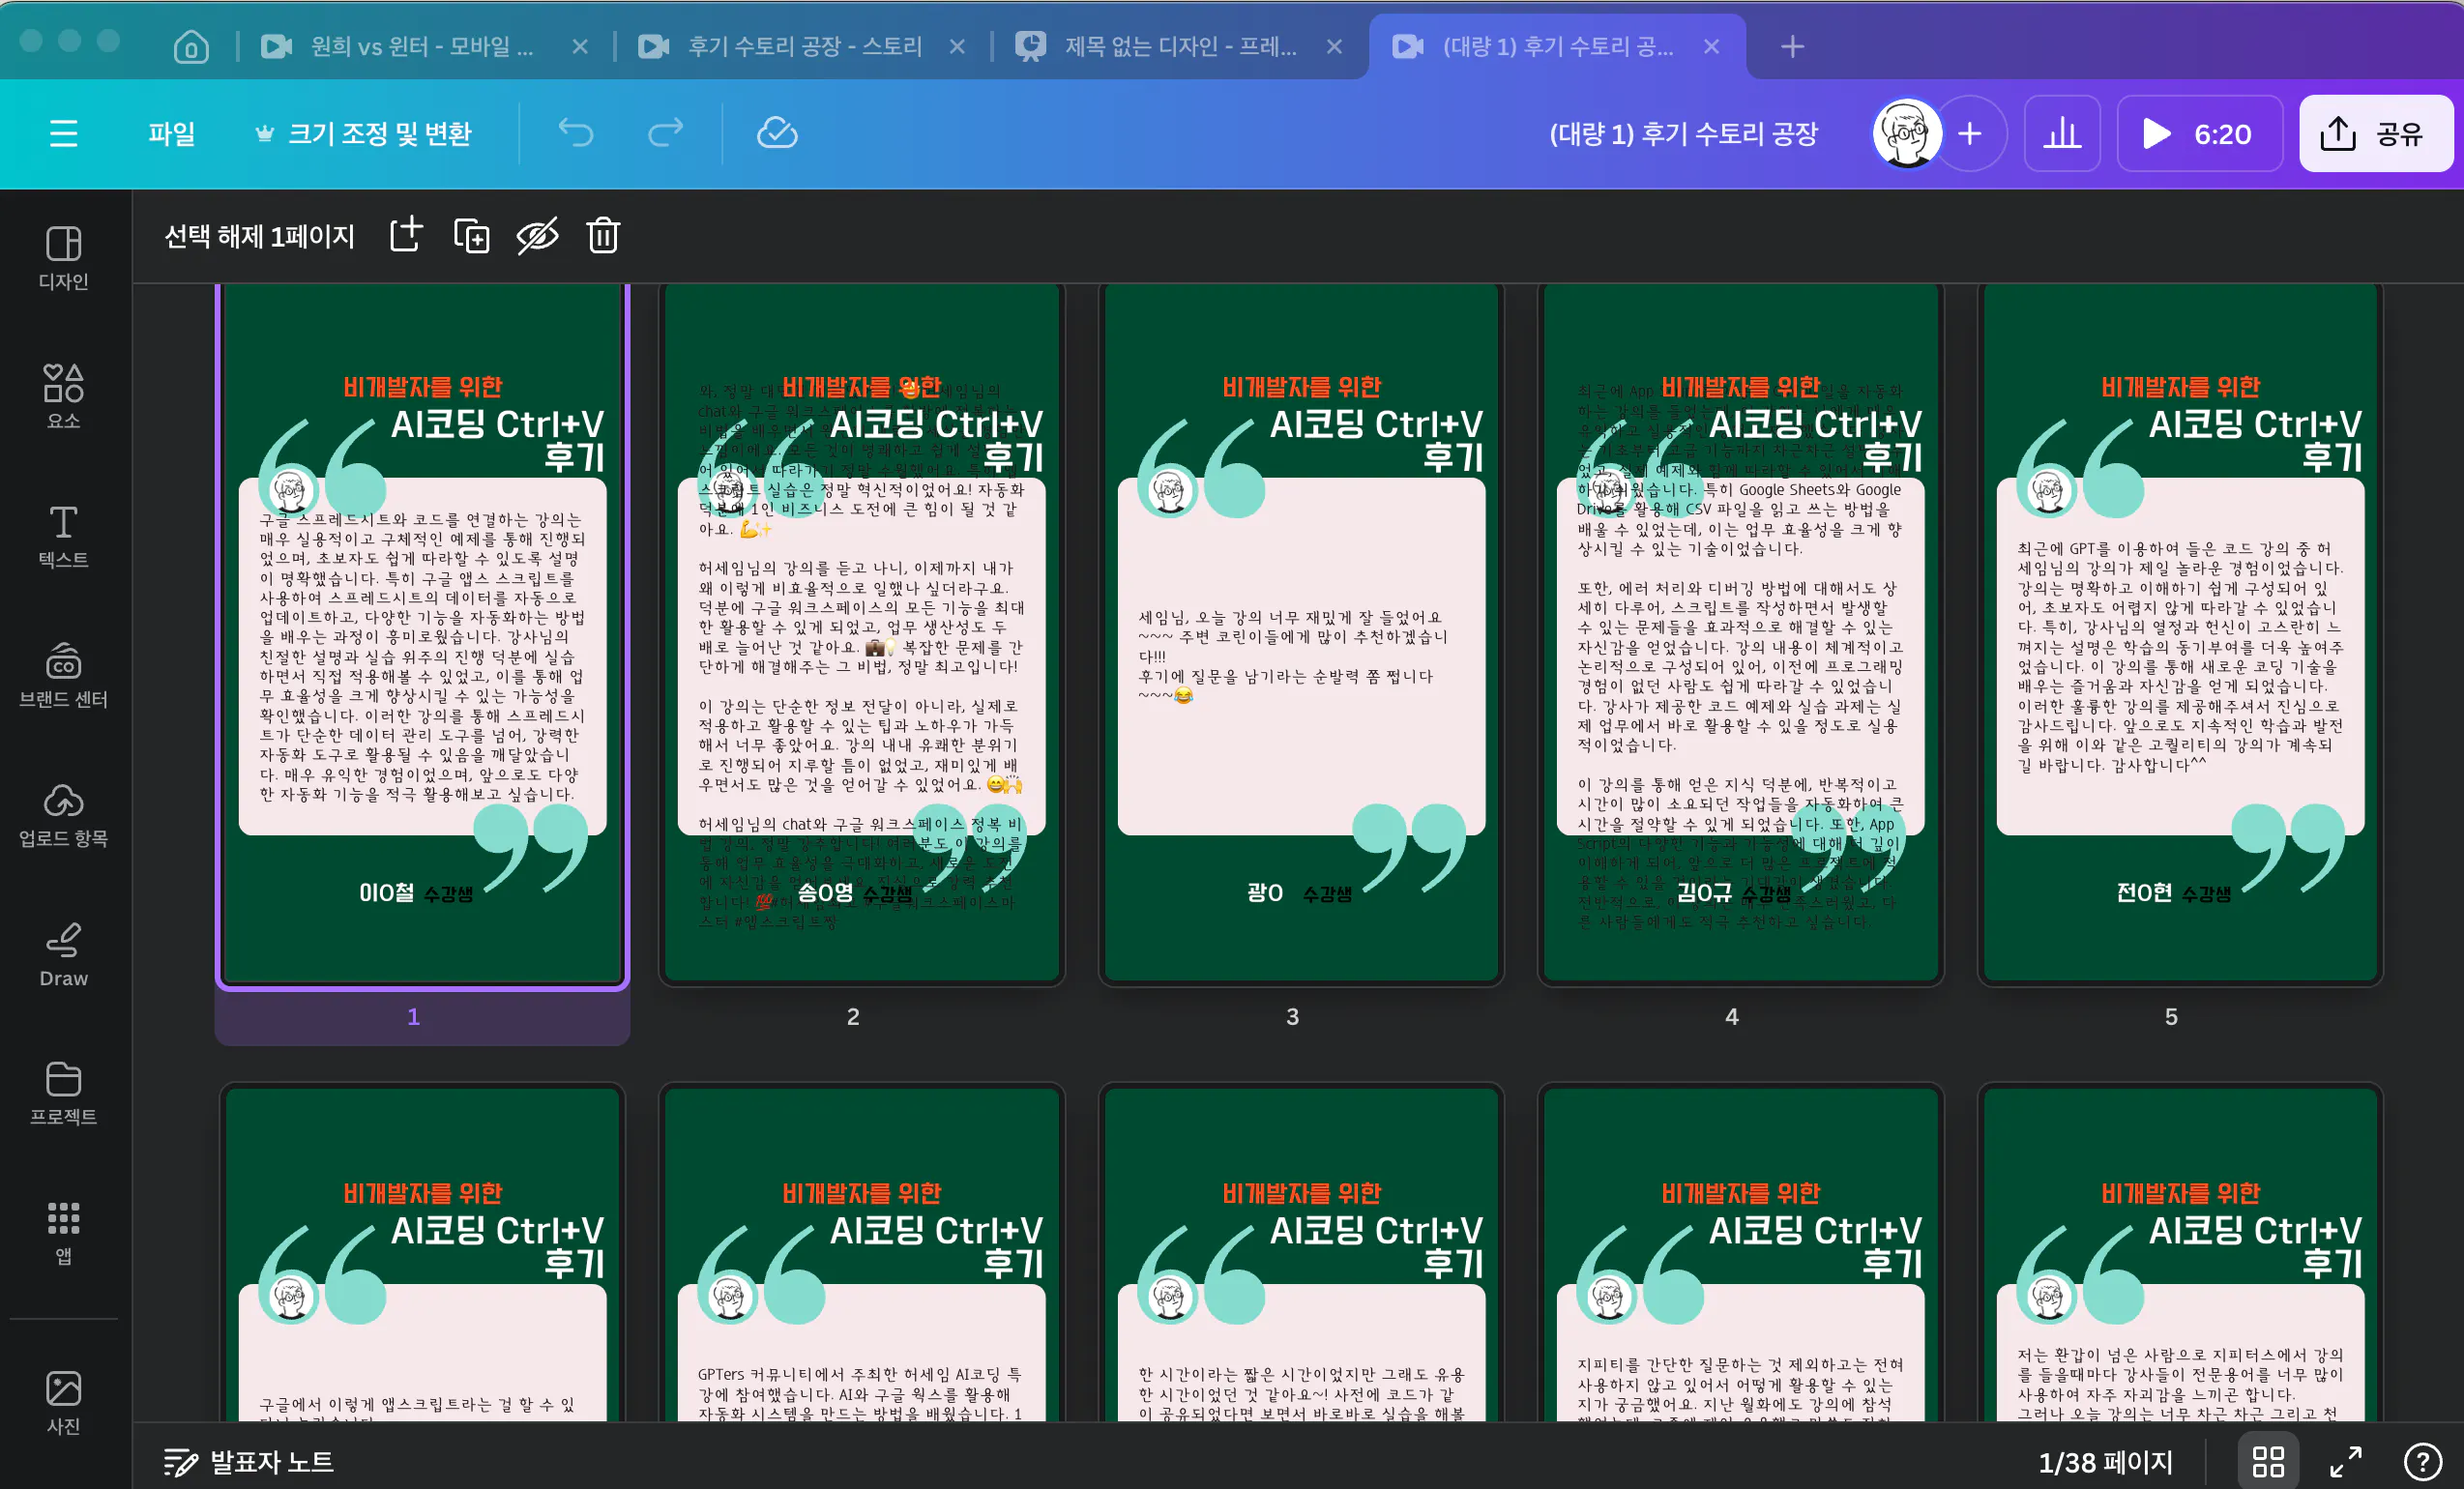Select the Draw tool in sidebar
Image resolution: width=2464 pixels, height=1489 pixels.
click(63, 954)
